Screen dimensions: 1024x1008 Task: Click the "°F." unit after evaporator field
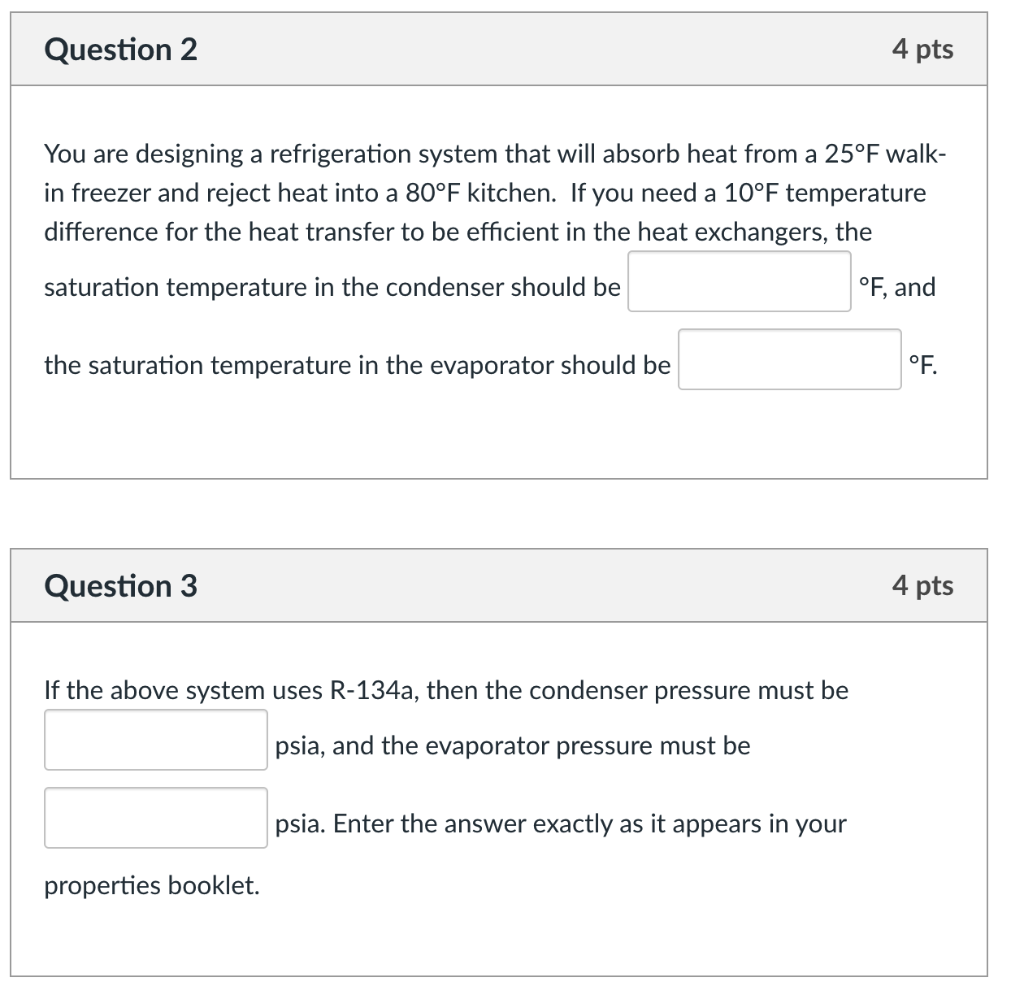pyautogui.click(x=924, y=366)
